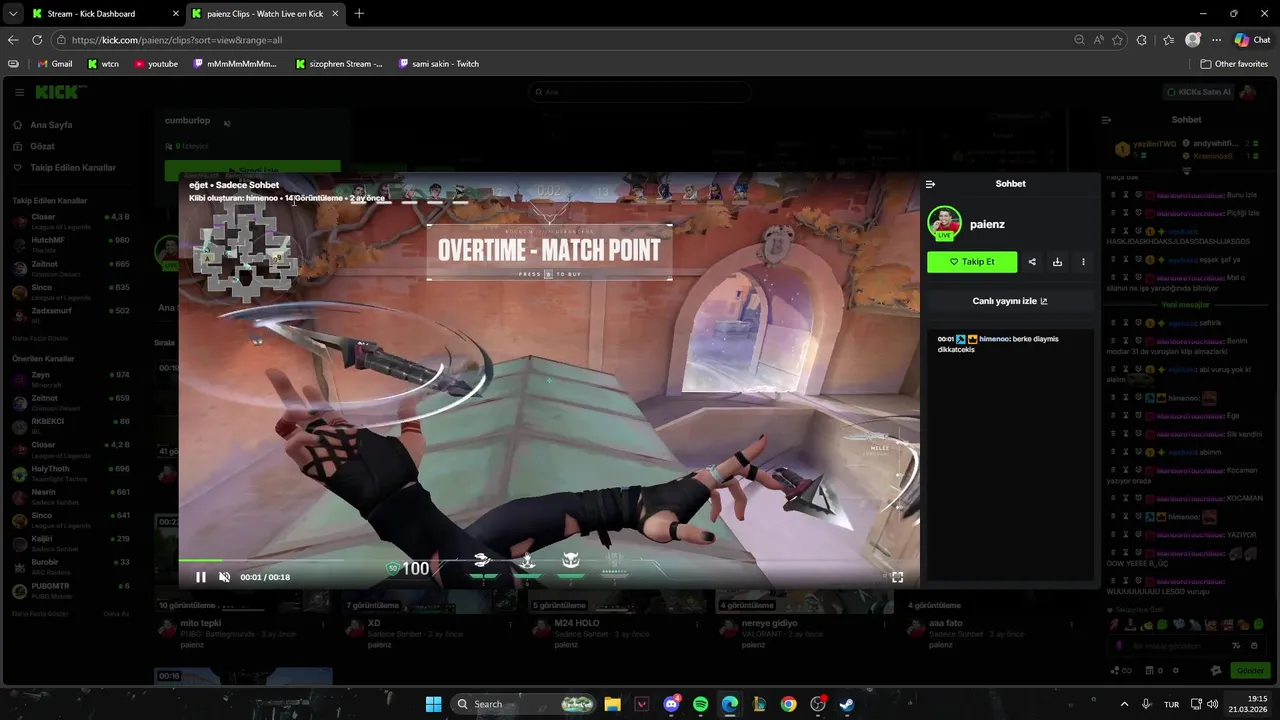Show hidden system tray icons
1280x720 pixels.
coord(1124,704)
